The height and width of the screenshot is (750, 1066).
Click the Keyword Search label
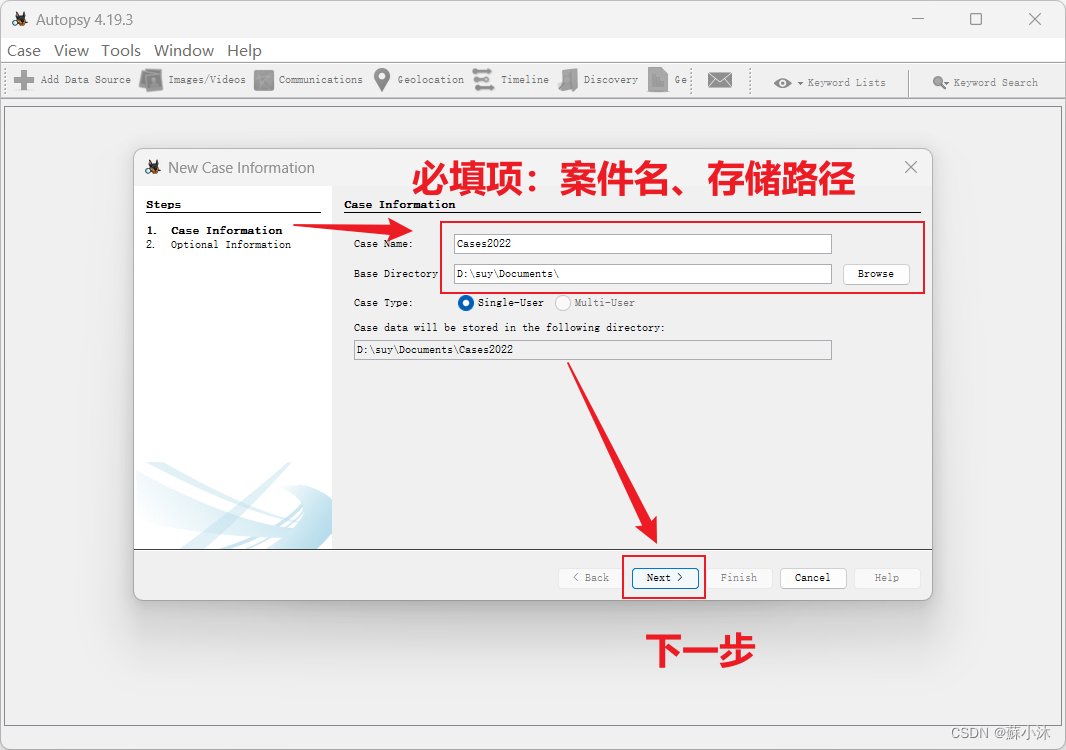point(995,82)
